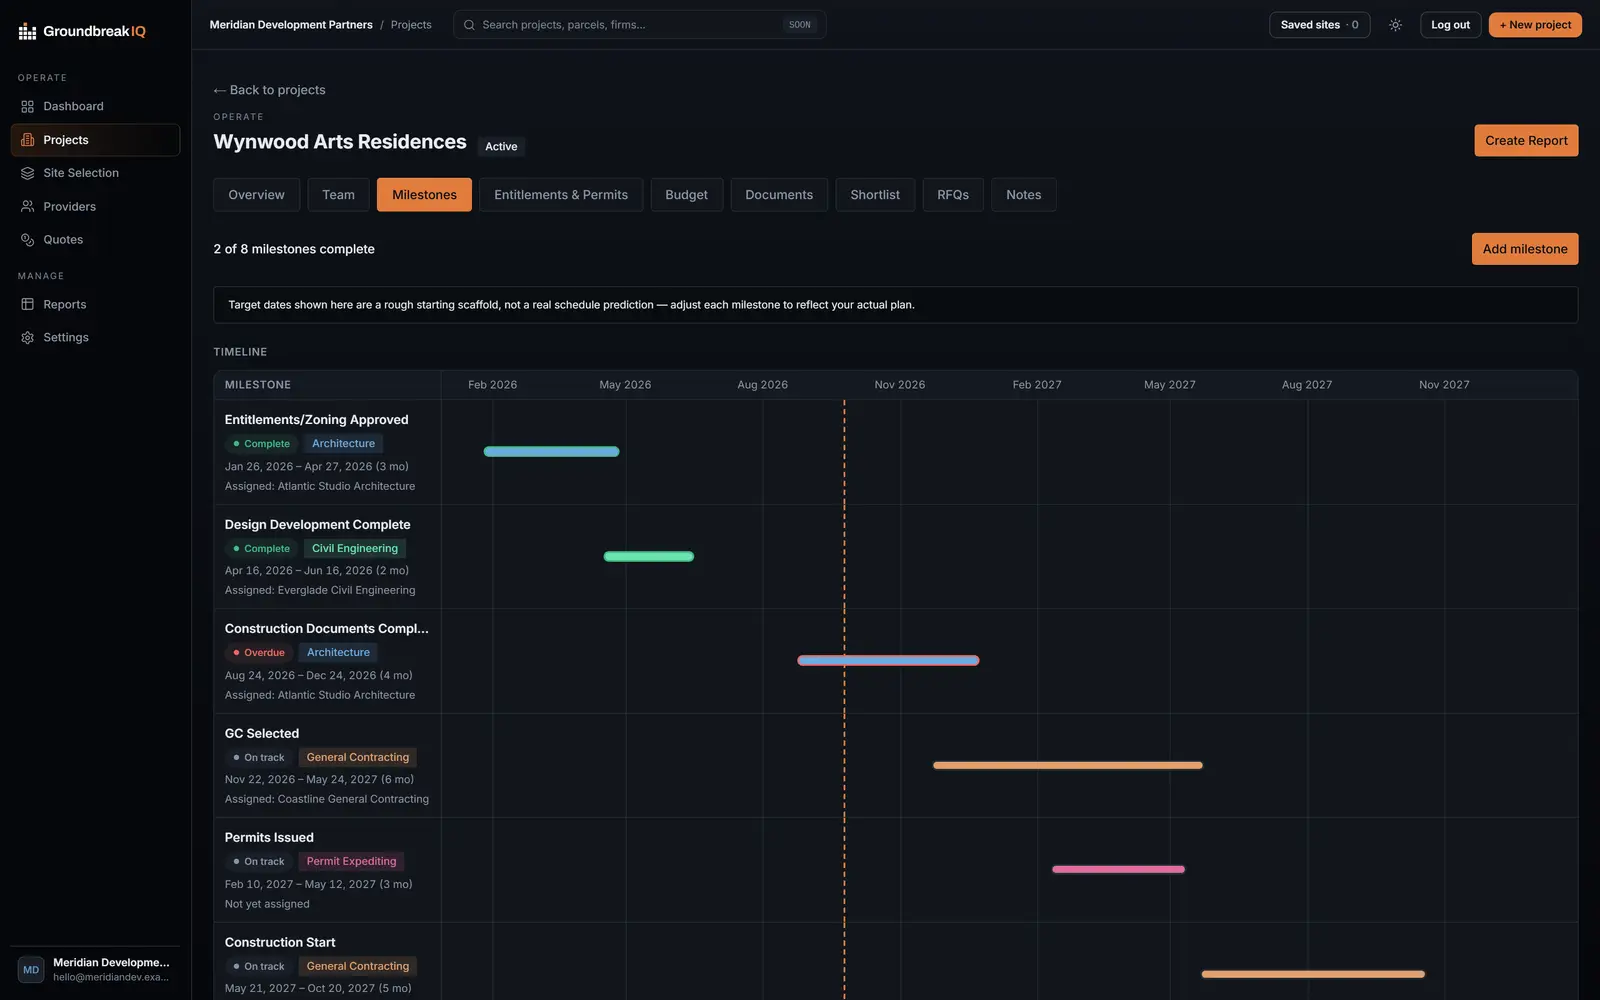Click the search magnifier icon

[469, 25]
